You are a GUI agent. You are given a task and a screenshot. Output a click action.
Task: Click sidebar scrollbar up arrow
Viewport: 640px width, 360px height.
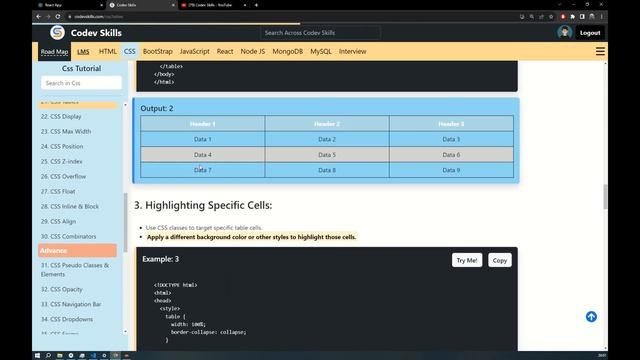[125, 105]
